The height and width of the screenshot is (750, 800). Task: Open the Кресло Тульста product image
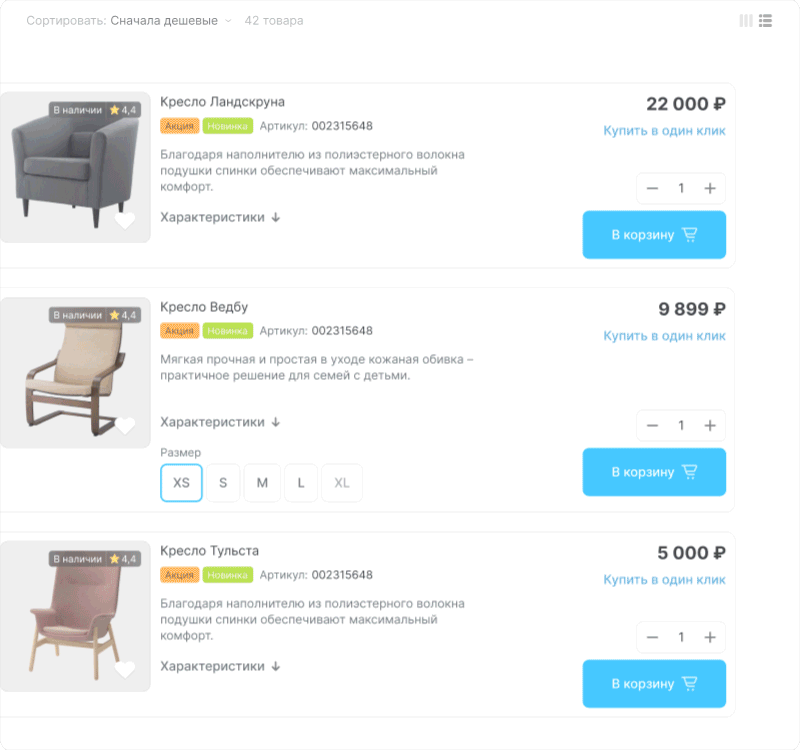(x=75, y=616)
